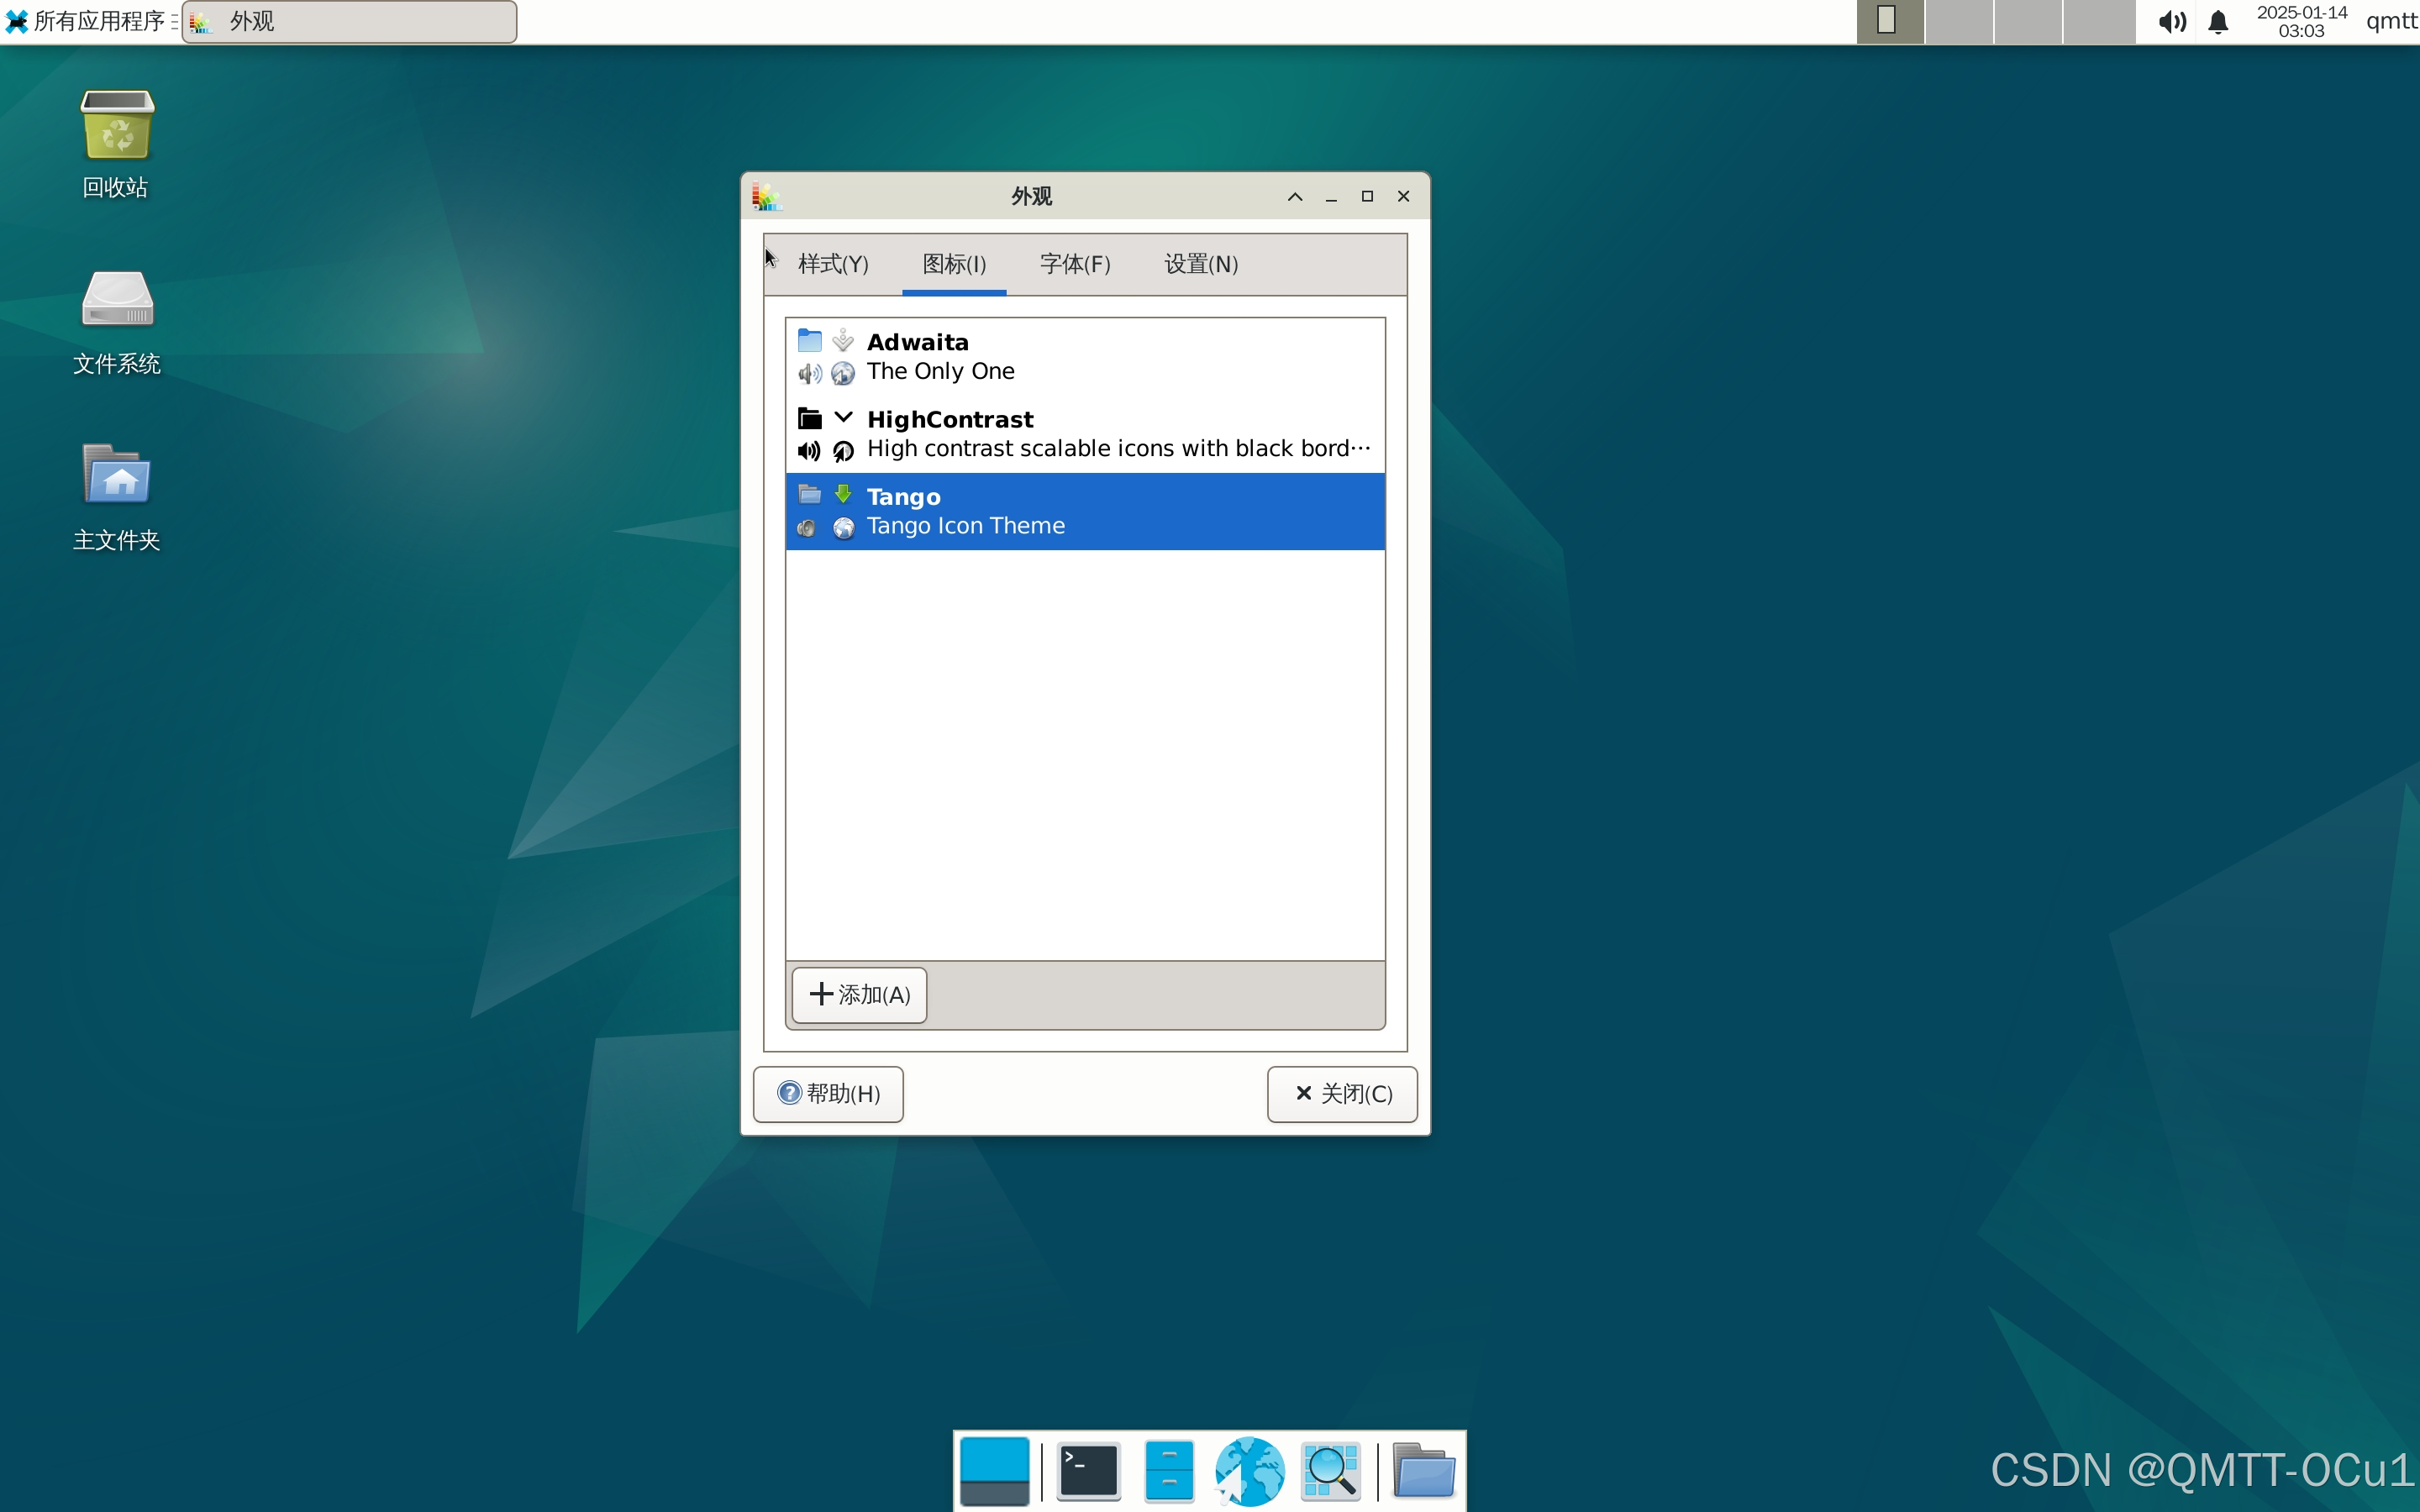Image resolution: width=2420 pixels, height=1512 pixels.
Task: Click the Show Desktop dock icon
Action: pos(994,1471)
